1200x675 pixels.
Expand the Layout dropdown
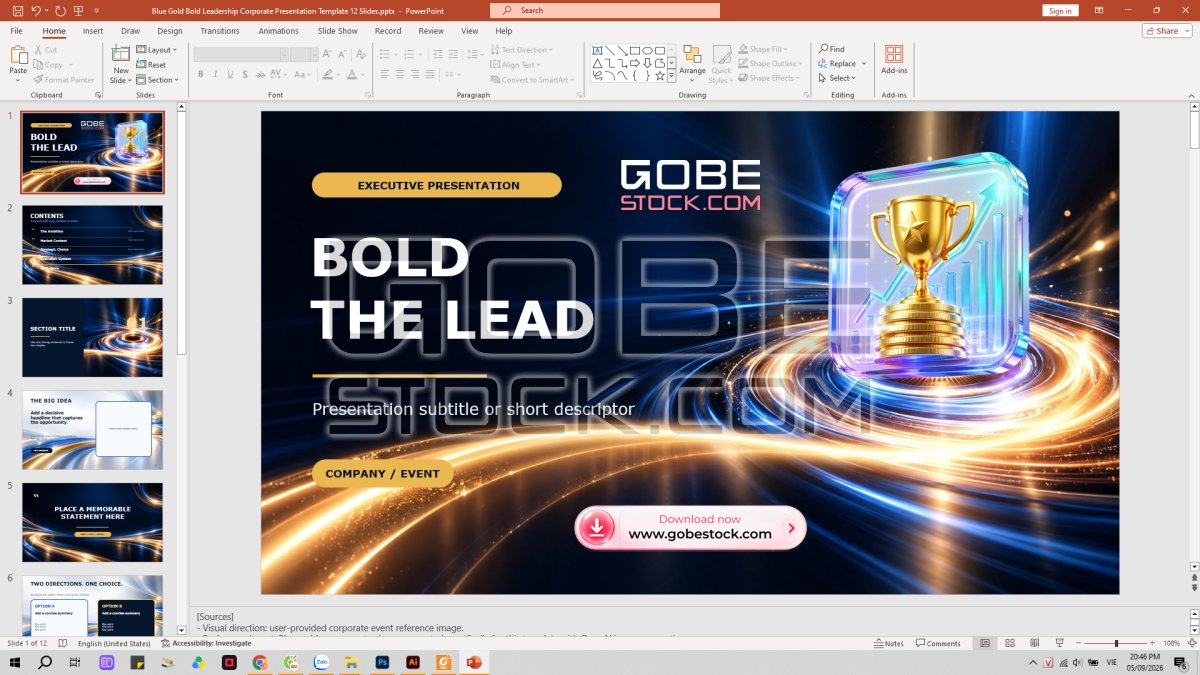coord(155,49)
